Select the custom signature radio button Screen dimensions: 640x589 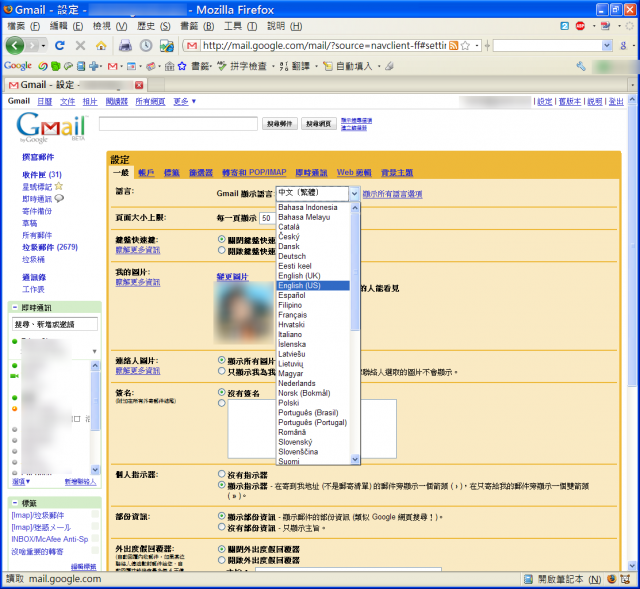222,403
